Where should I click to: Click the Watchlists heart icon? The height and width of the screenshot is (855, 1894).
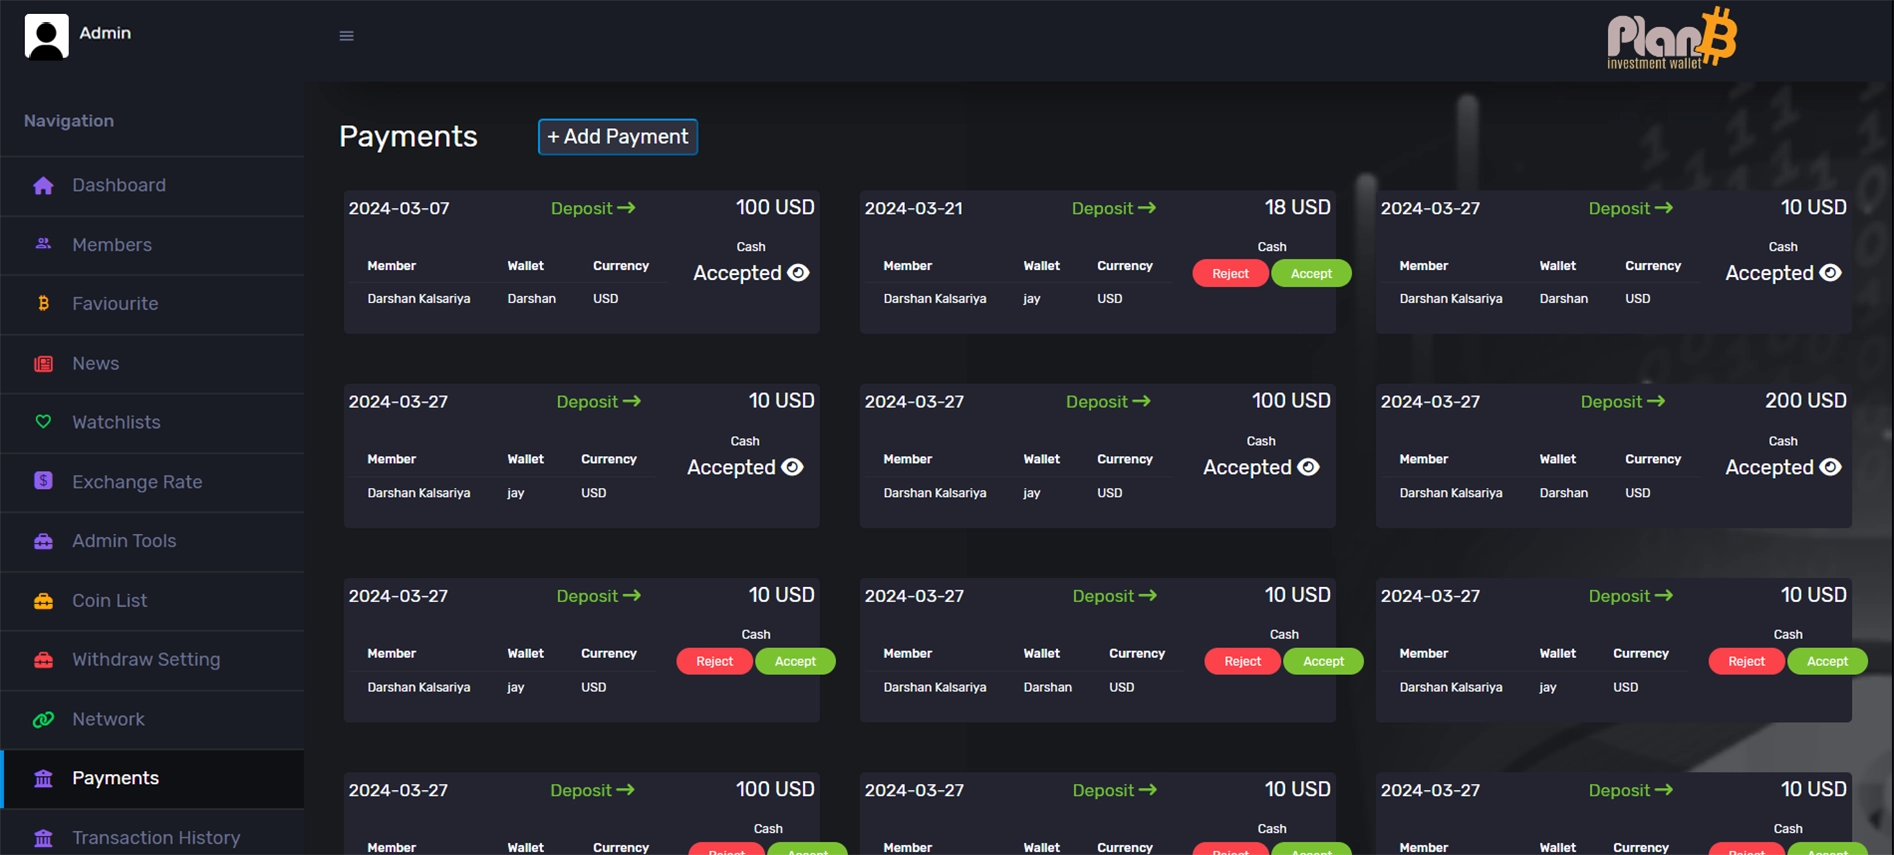point(43,422)
